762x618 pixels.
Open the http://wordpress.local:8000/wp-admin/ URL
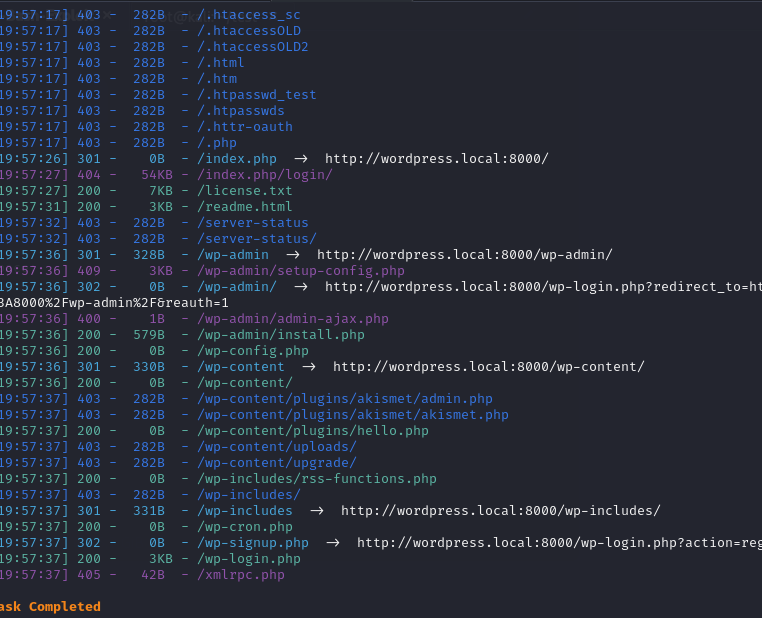click(x=465, y=255)
